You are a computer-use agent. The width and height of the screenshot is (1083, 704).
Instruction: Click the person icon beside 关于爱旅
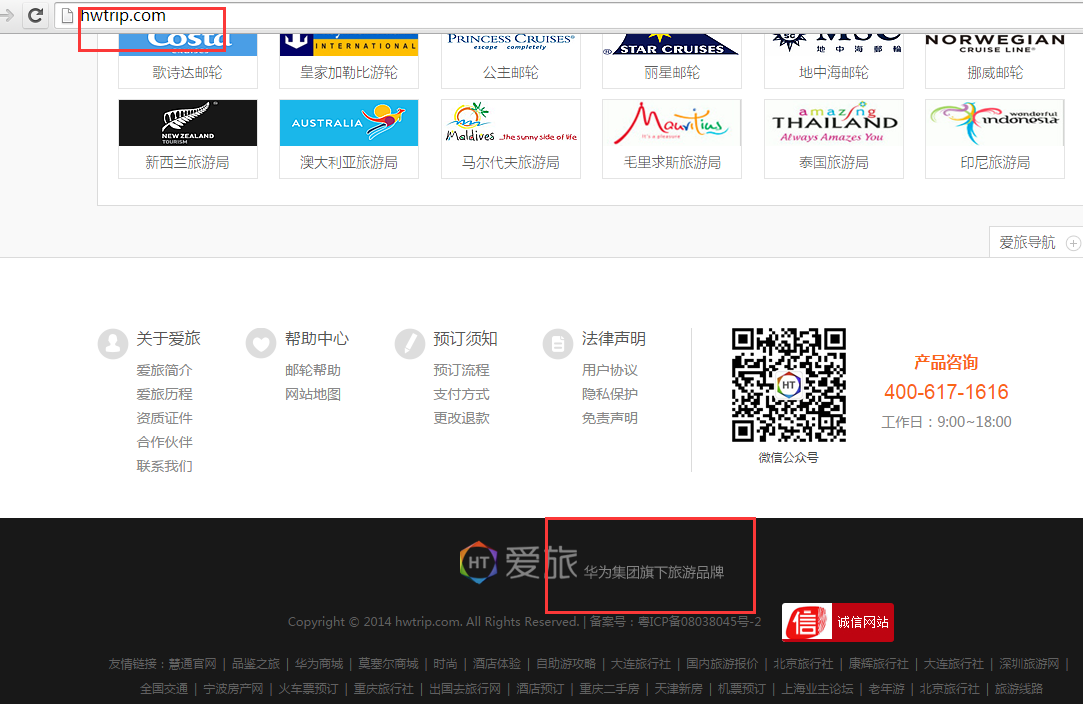point(113,343)
